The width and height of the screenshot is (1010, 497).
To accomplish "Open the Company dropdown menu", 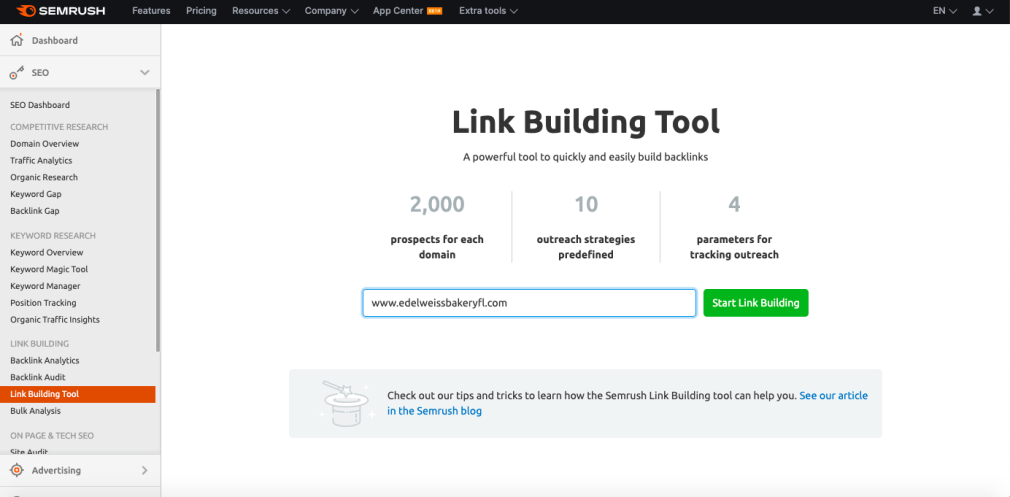I will pos(331,11).
